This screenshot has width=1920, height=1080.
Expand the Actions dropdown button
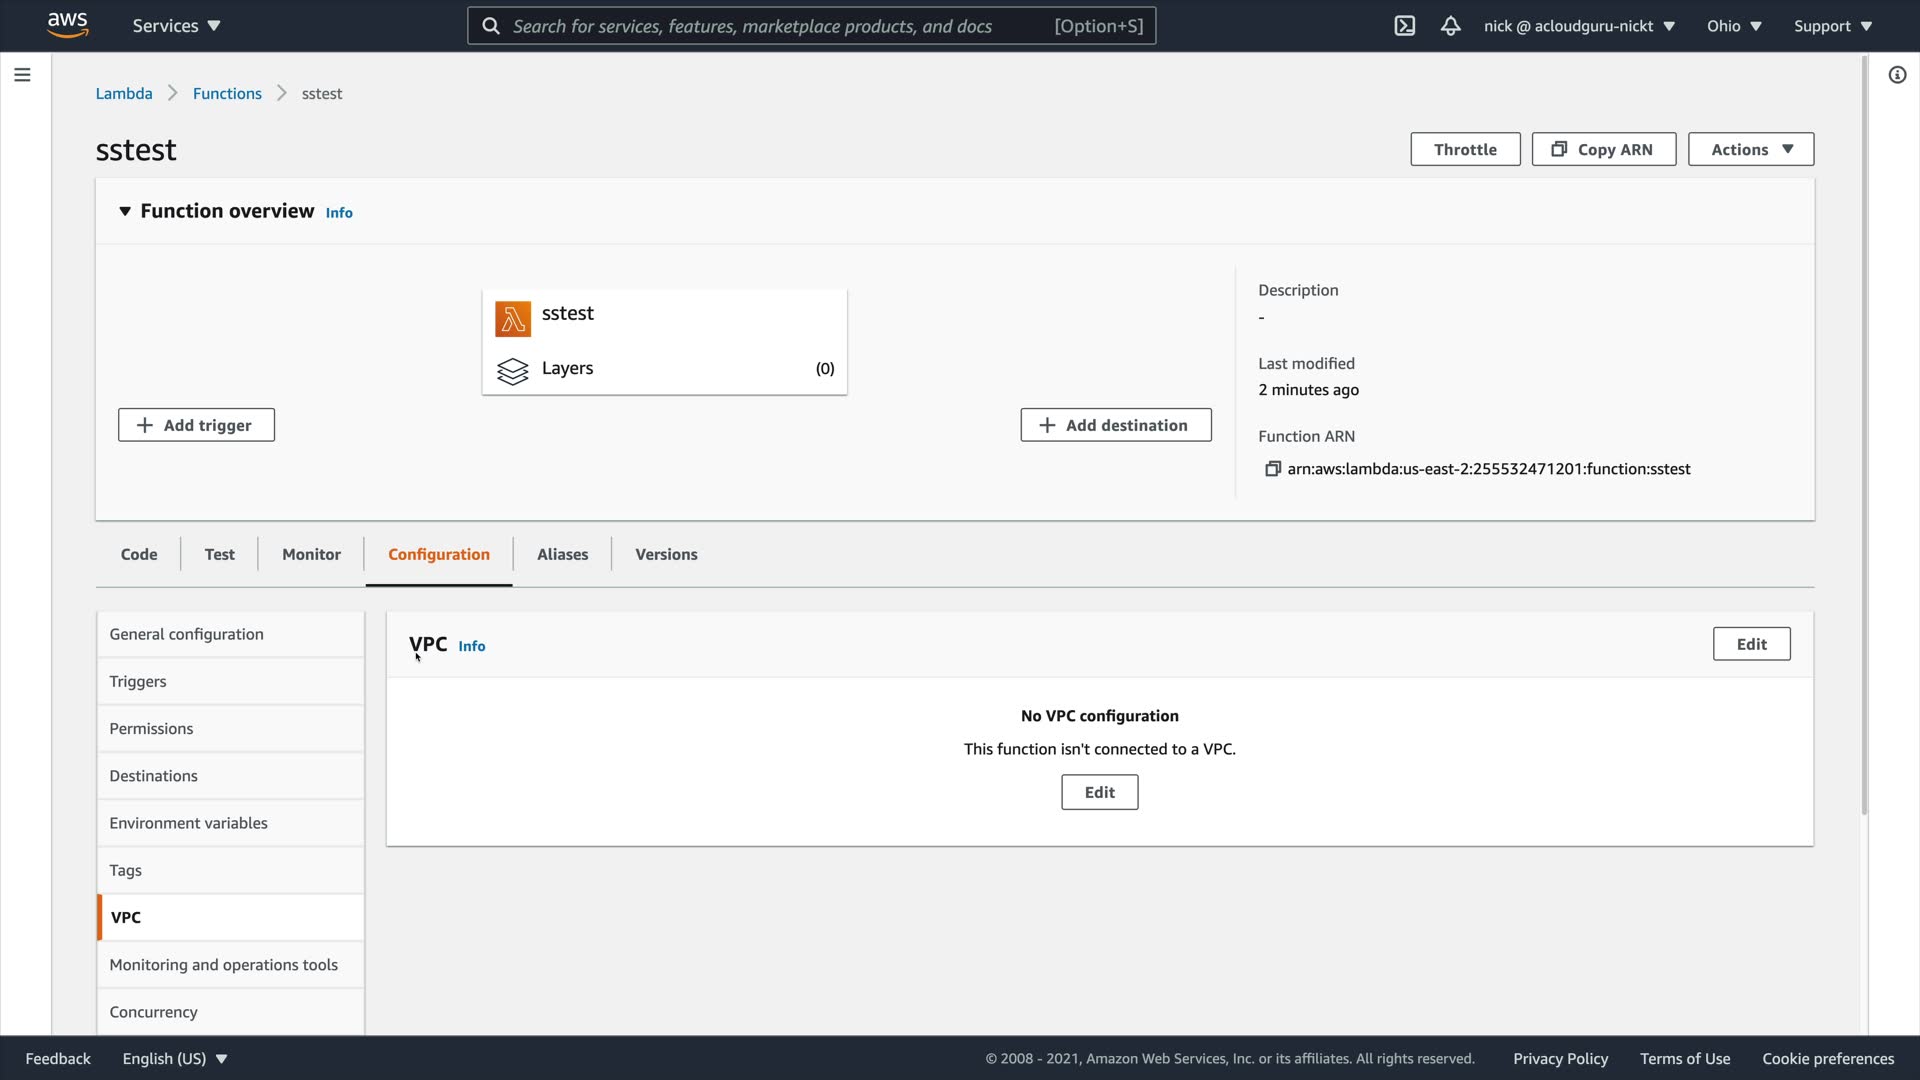pos(1750,149)
